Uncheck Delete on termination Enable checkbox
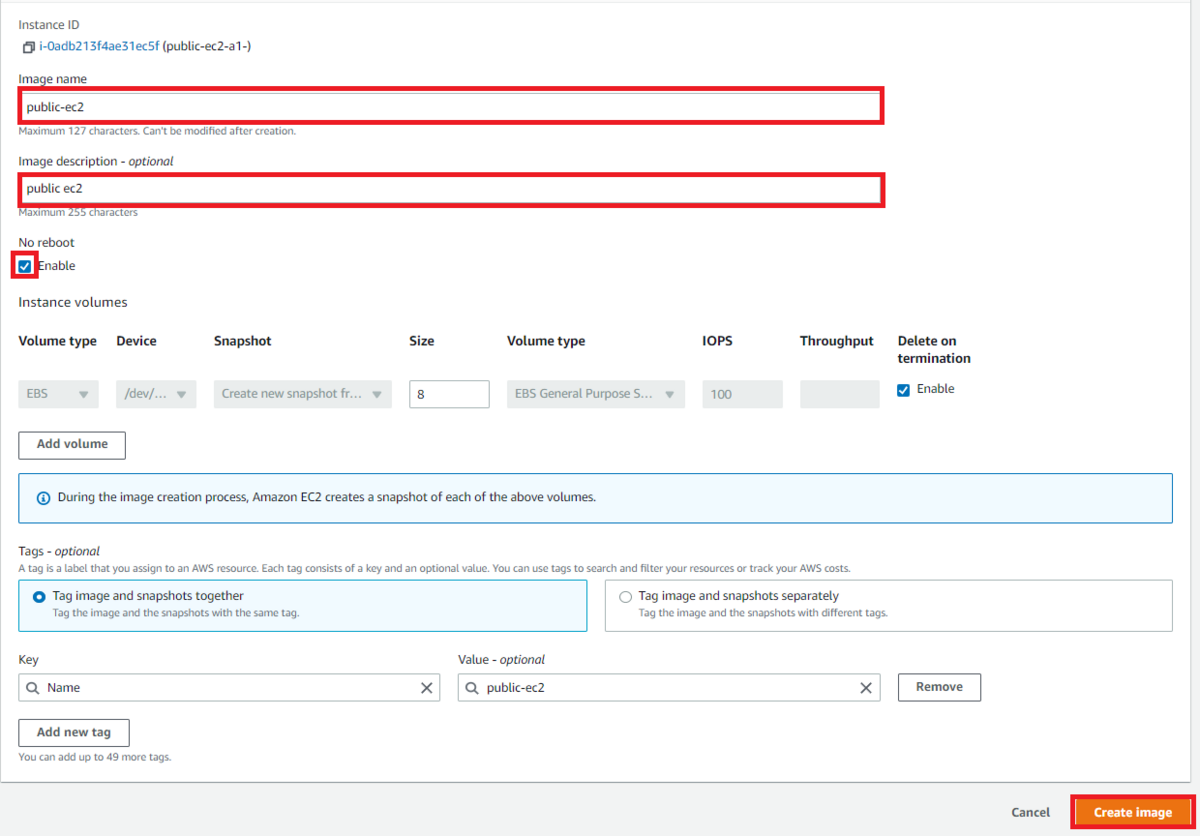 click(x=904, y=390)
